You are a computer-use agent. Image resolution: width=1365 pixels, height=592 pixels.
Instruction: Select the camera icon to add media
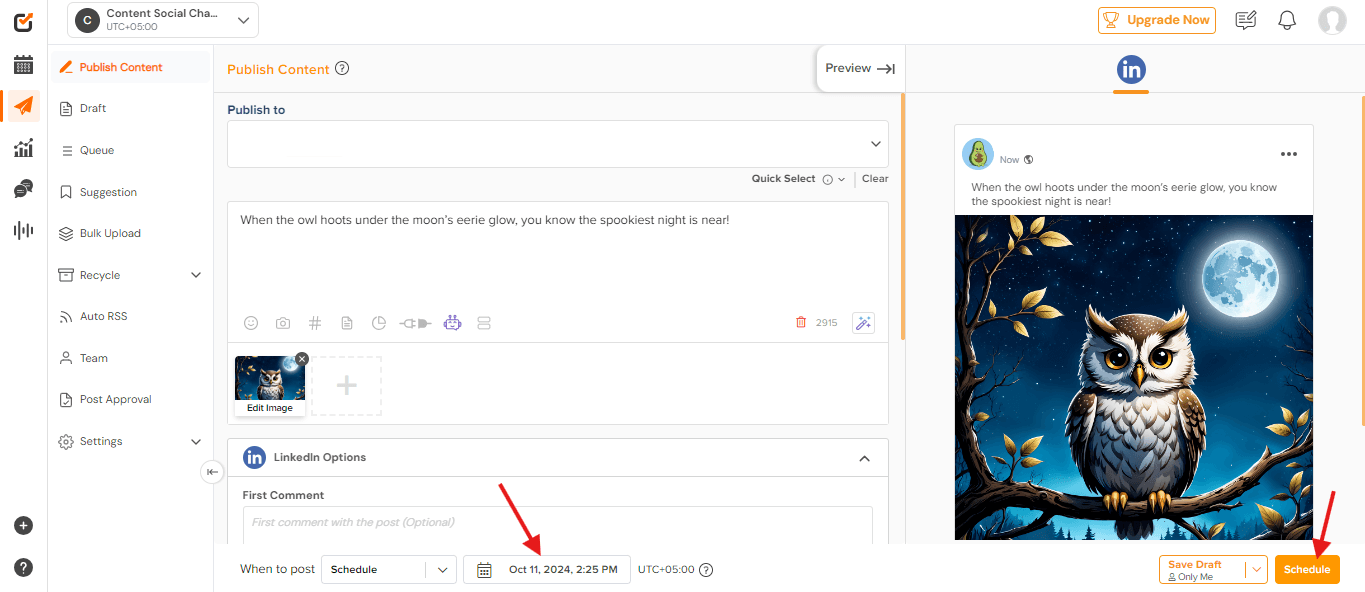pyautogui.click(x=283, y=322)
